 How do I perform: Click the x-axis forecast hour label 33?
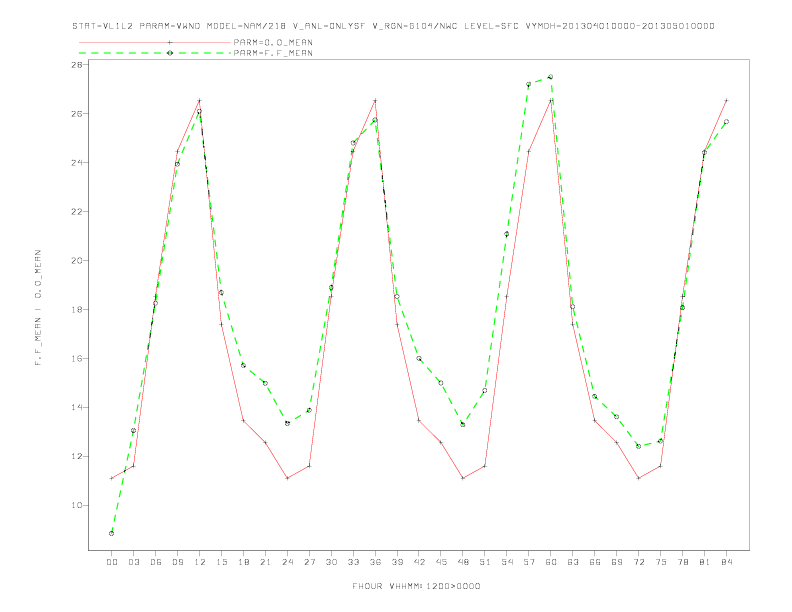(x=353, y=562)
